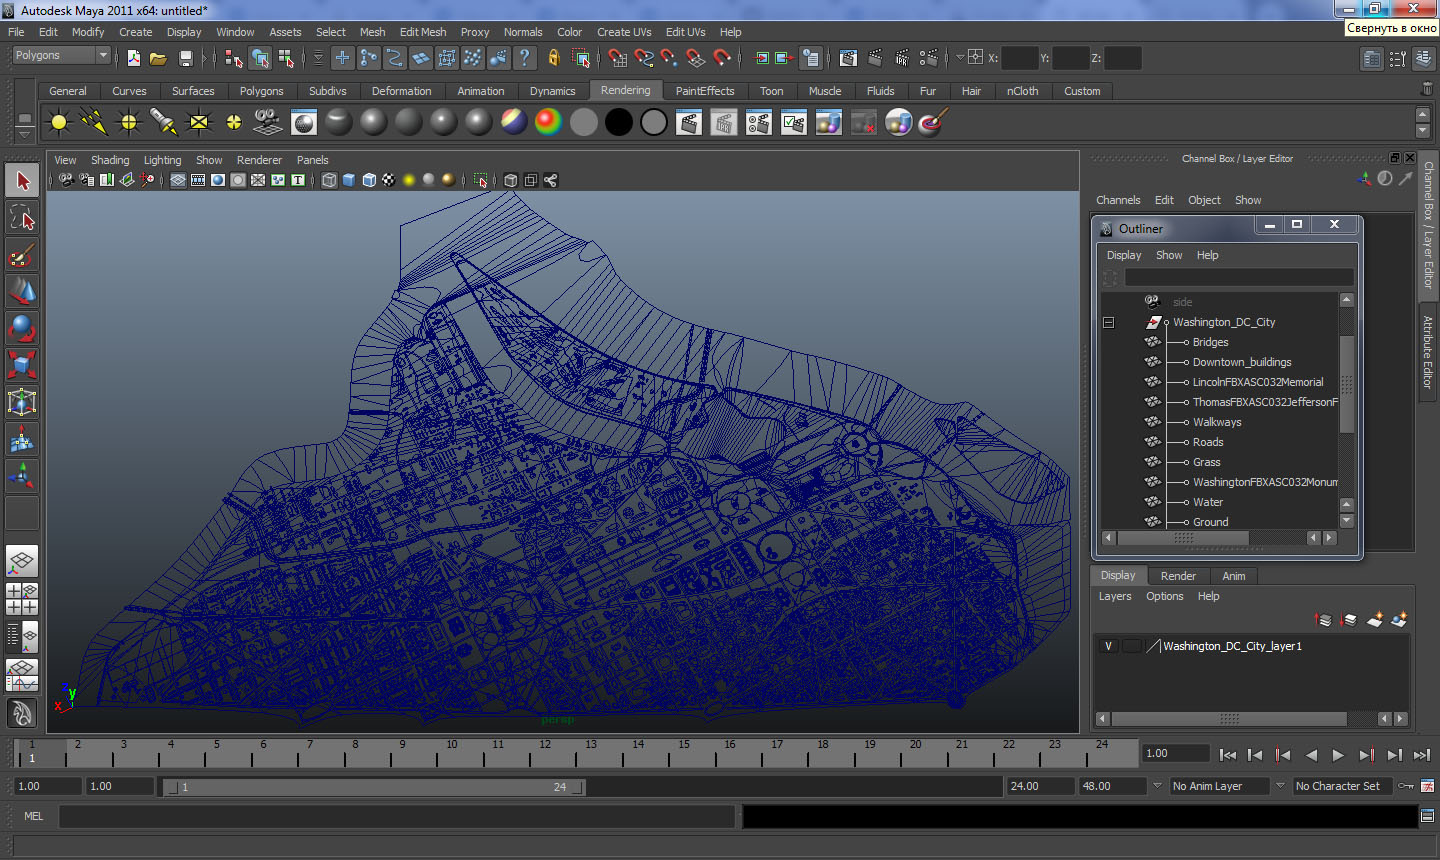Click the Show Manipulator tool

pyautogui.click(x=22, y=474)
